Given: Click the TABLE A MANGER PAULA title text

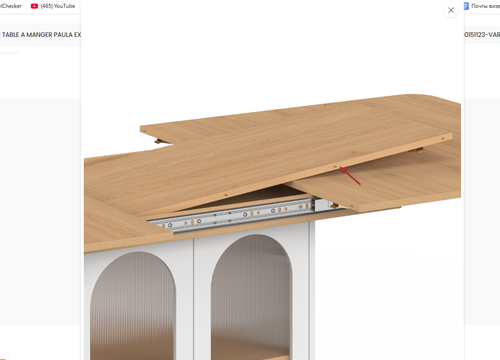Looking at the screenshot, I should [41, 35].
